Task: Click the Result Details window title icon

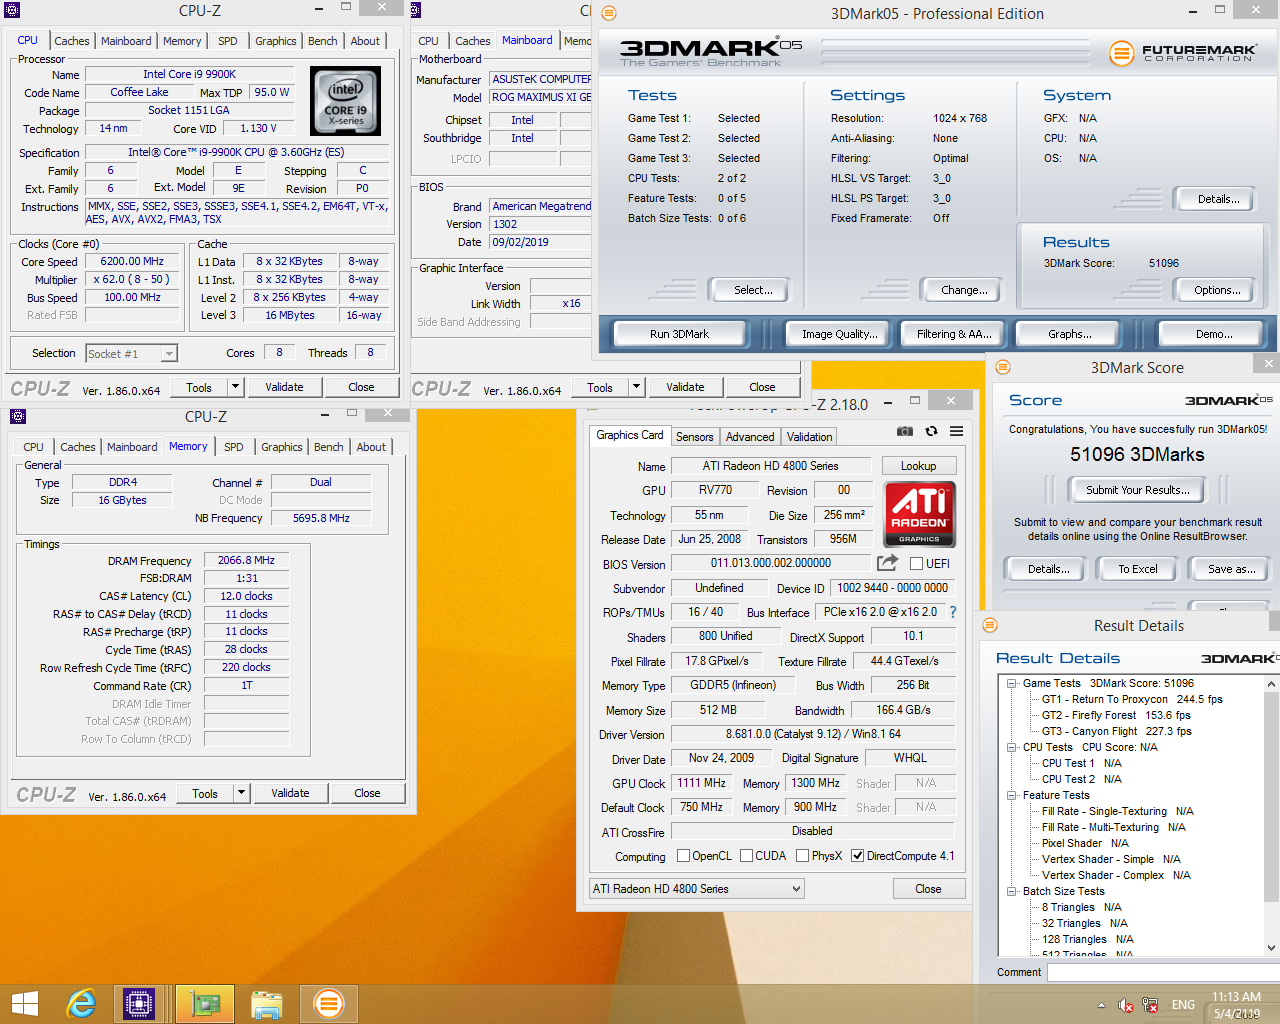Action: tap(990, 625)
